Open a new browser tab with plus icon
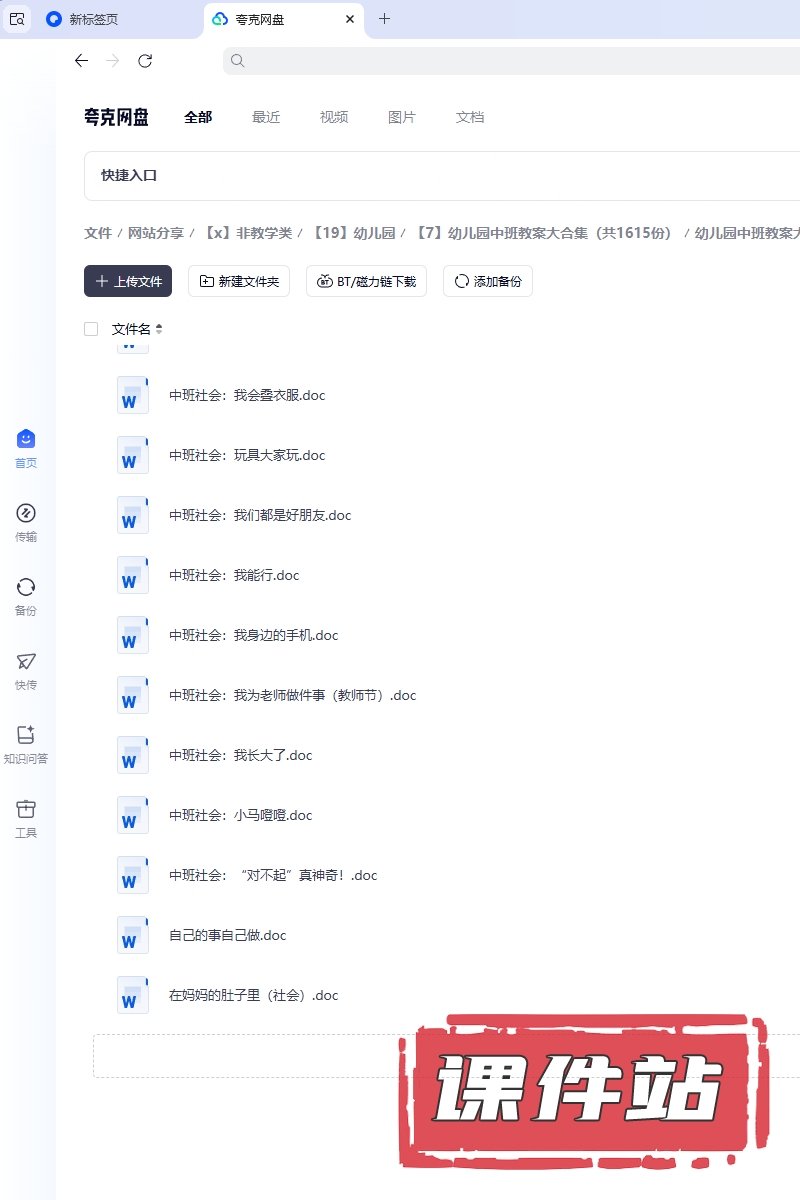800x1200 pixels. coord(385,19)
